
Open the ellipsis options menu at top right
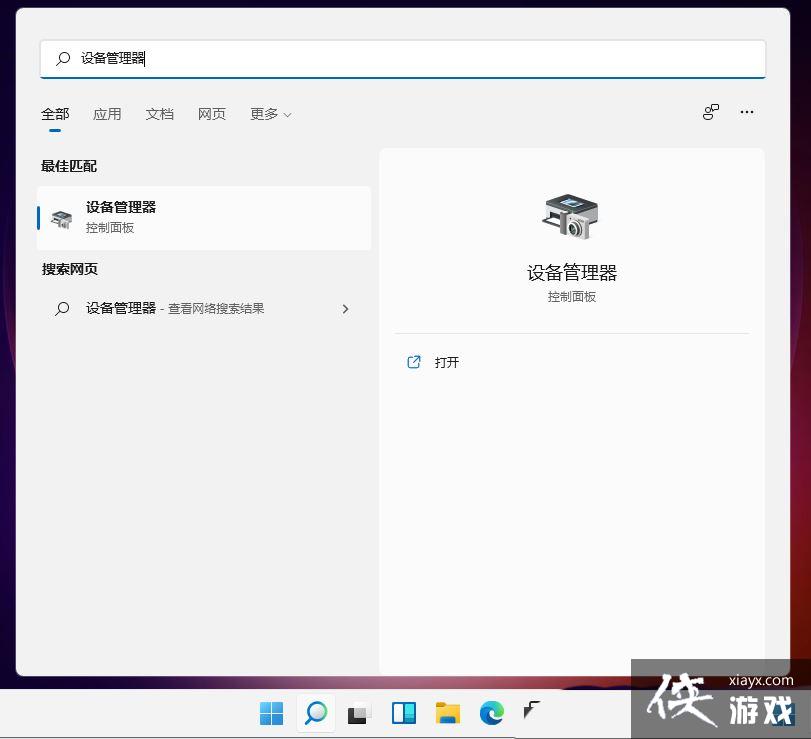click(746, 112)
